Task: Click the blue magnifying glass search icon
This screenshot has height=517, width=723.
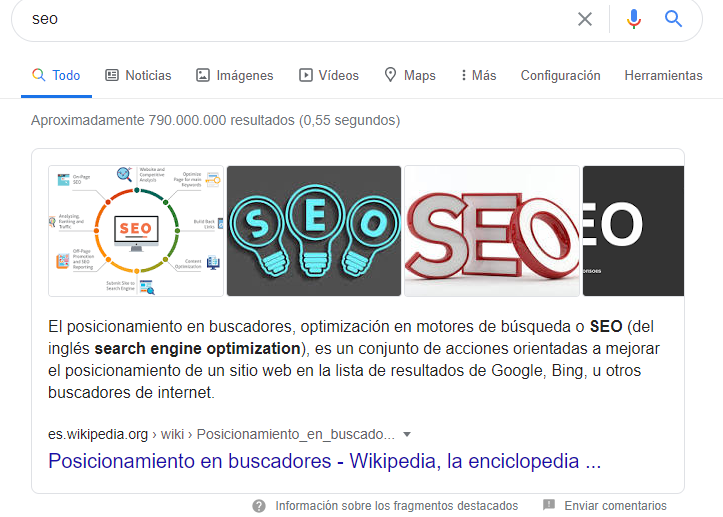Action: click(674, 19)
